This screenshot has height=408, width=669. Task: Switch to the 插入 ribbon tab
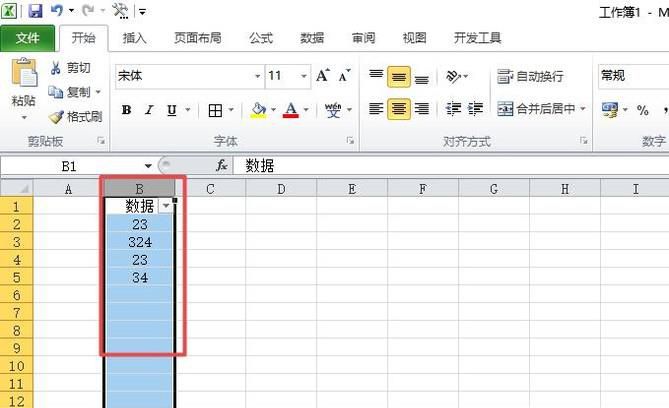134,38
